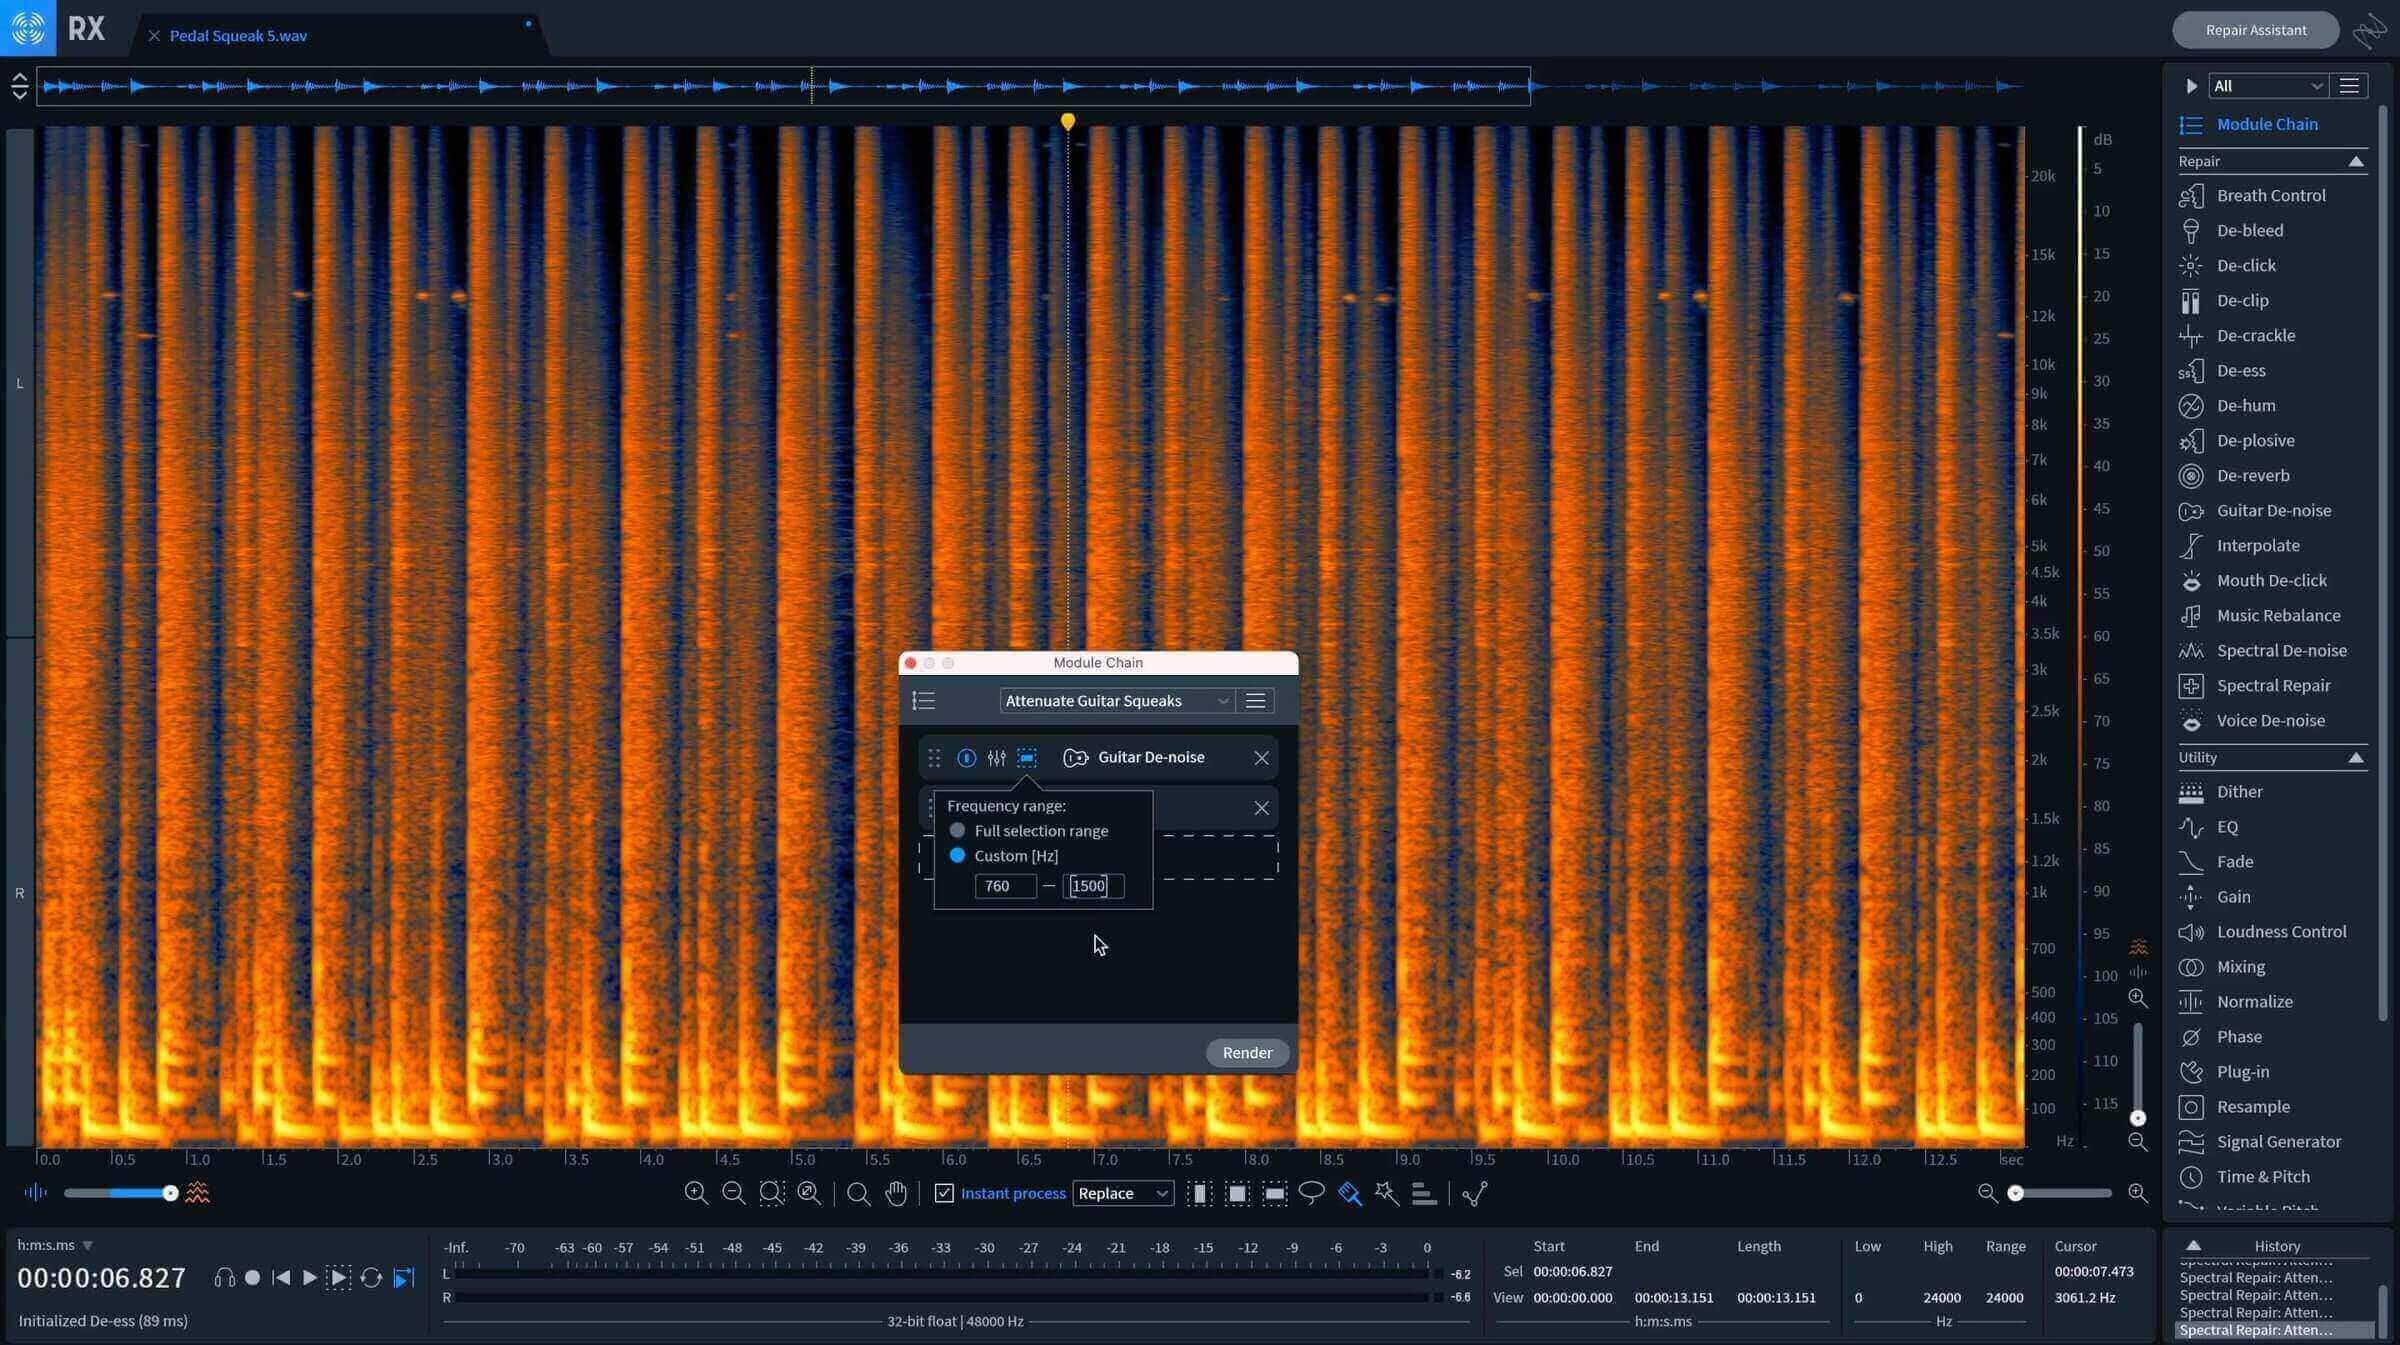Toggle headphone monitoring
2400x1345 pixels.
coord(225,1277)
